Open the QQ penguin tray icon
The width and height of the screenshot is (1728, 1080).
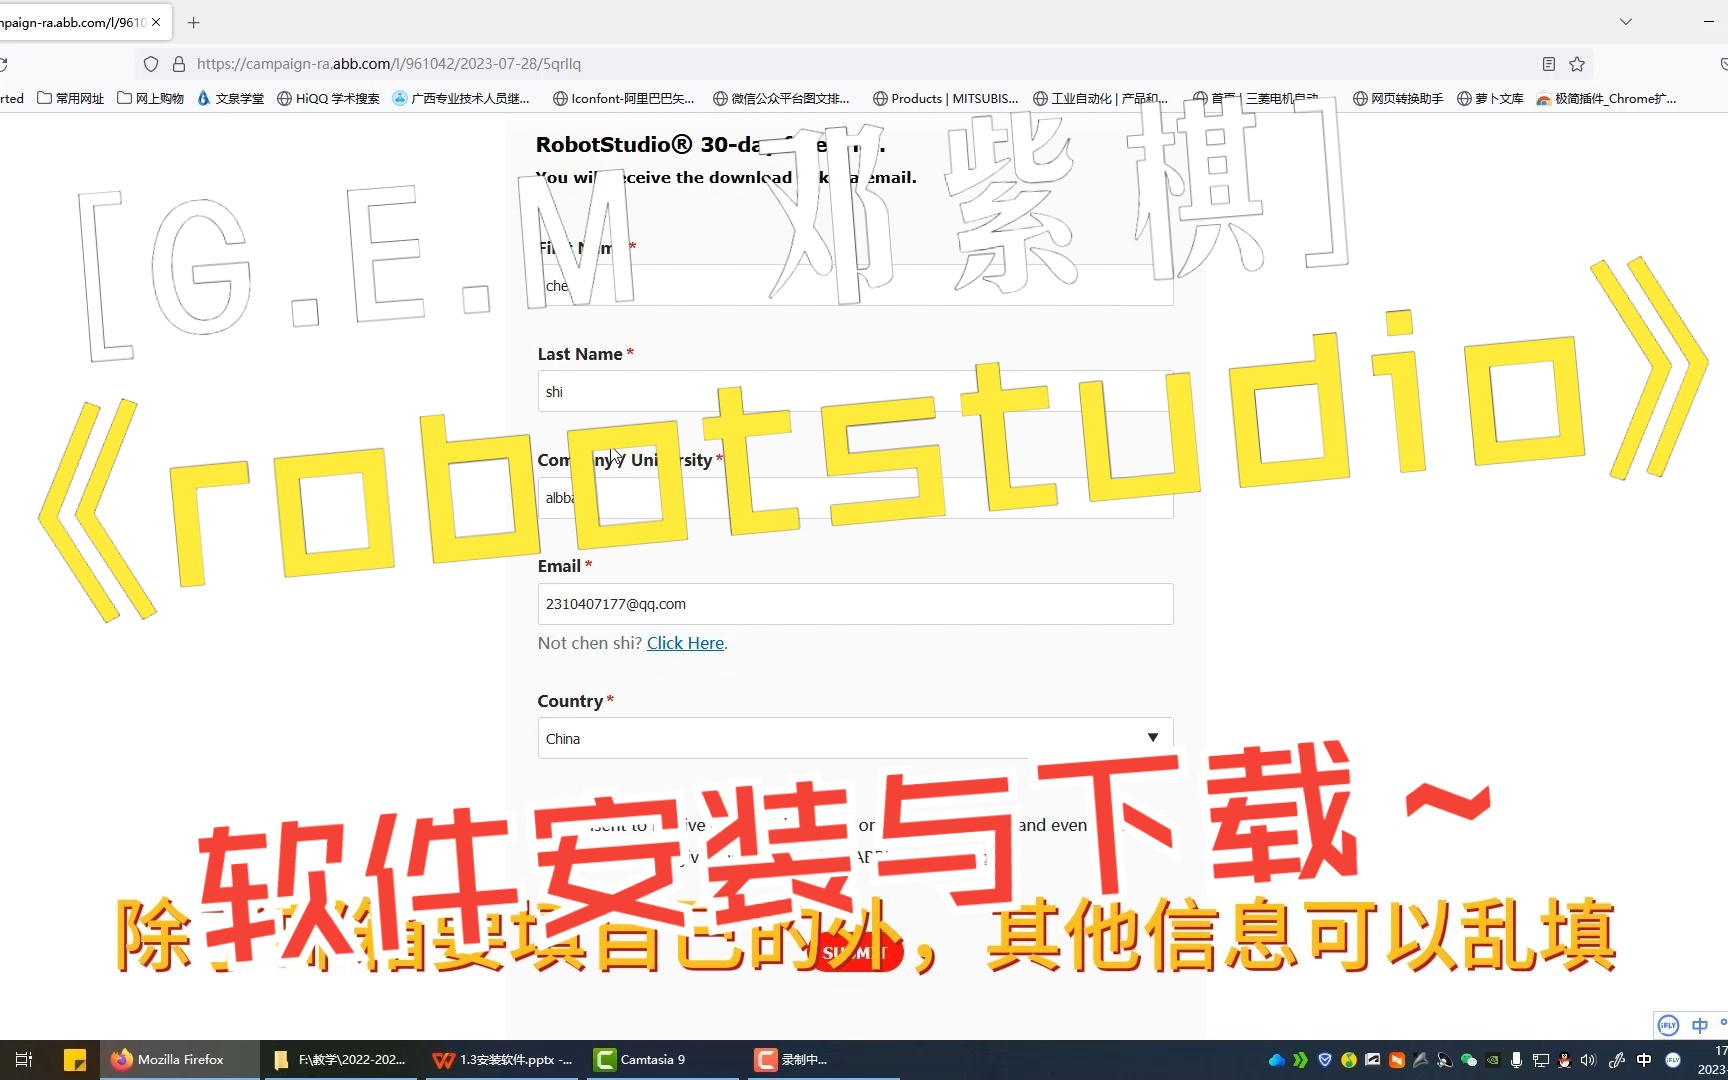[x=1565, y=1060]
